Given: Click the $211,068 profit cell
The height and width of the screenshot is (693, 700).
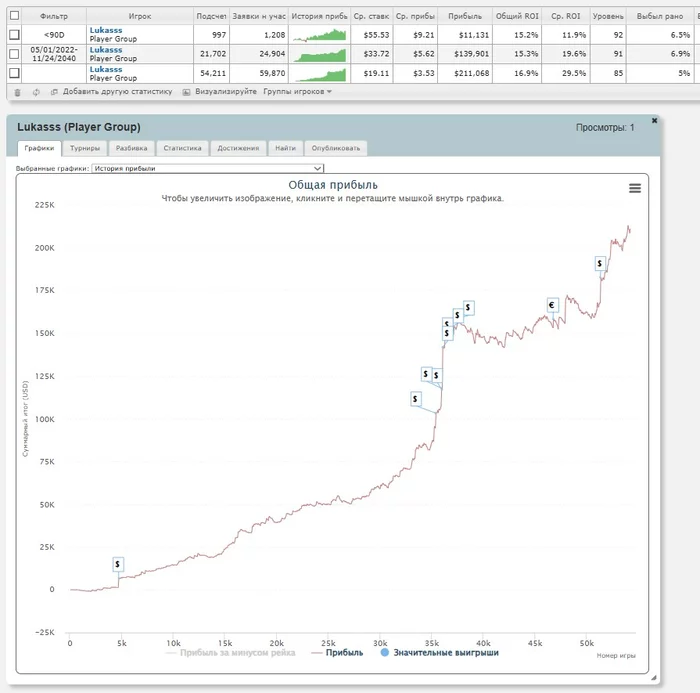Looking at the screenshot, I should [465, 73].
